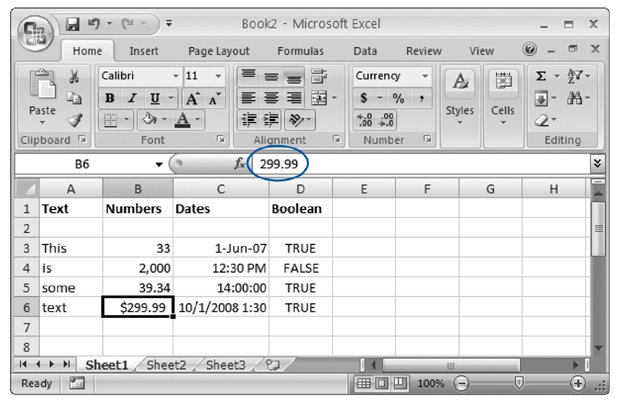The width and height of the screenshot is (618, 404).
Task: Toggle Italic formatting
Action: [132, 98]
